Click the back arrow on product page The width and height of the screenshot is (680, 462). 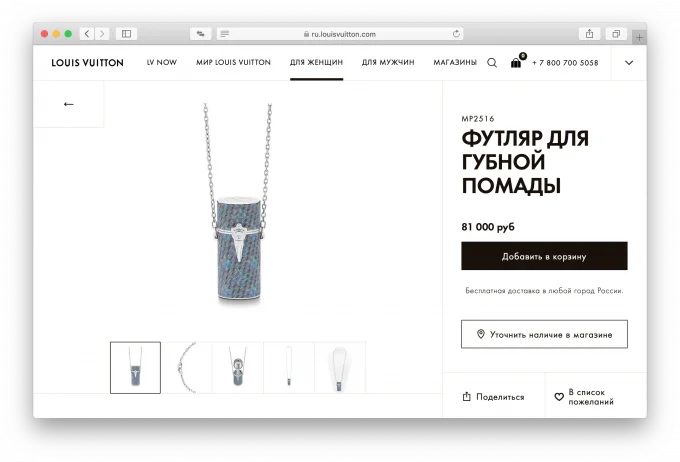pyautogui.click(x=69, y=104)
